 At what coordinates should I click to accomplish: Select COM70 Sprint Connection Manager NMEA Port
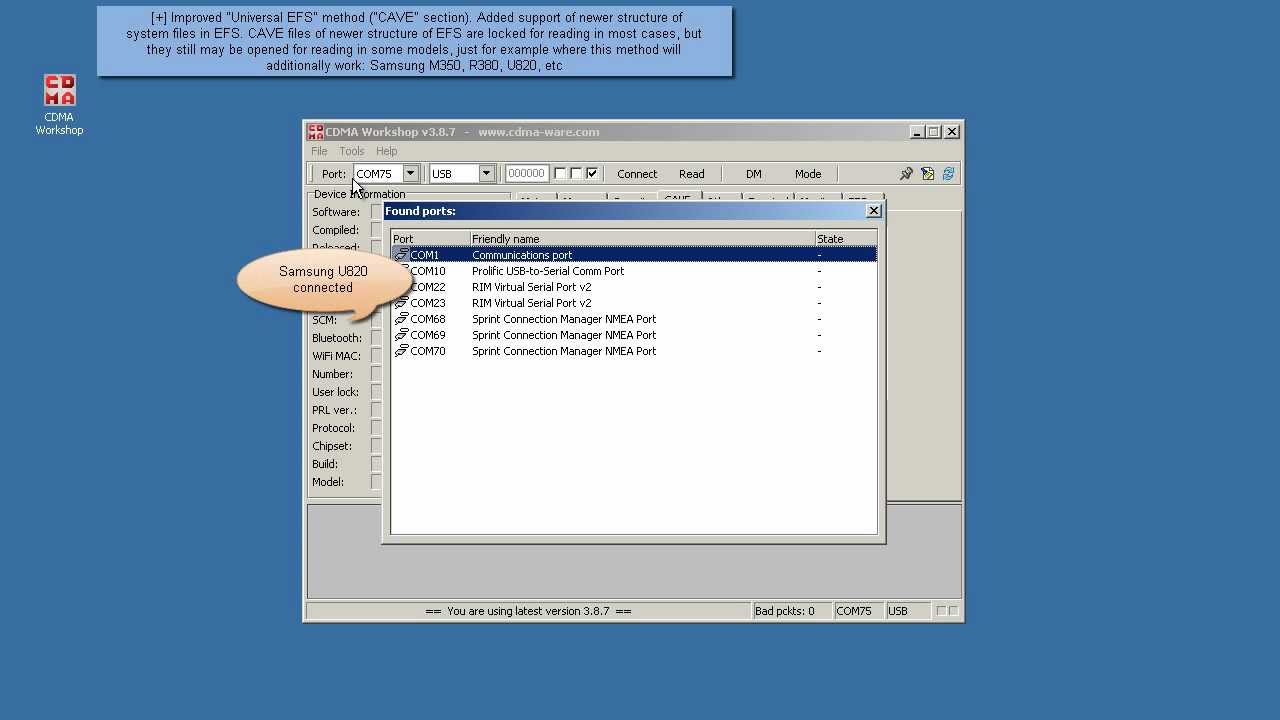point(634,351)
